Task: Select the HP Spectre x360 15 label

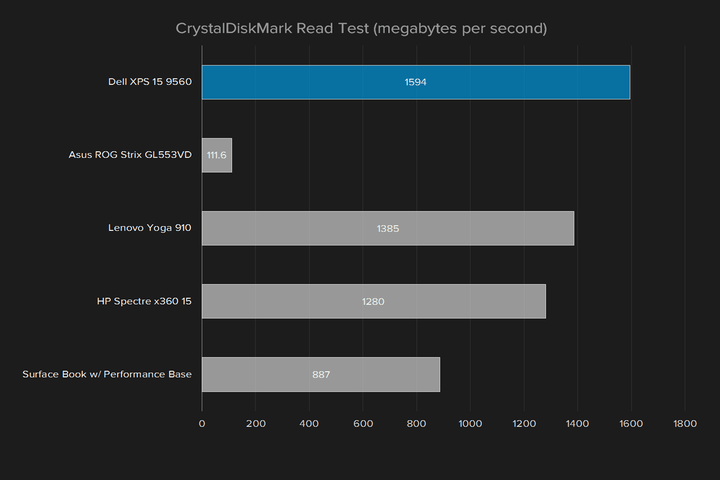Action: click(x=144, y=301)
